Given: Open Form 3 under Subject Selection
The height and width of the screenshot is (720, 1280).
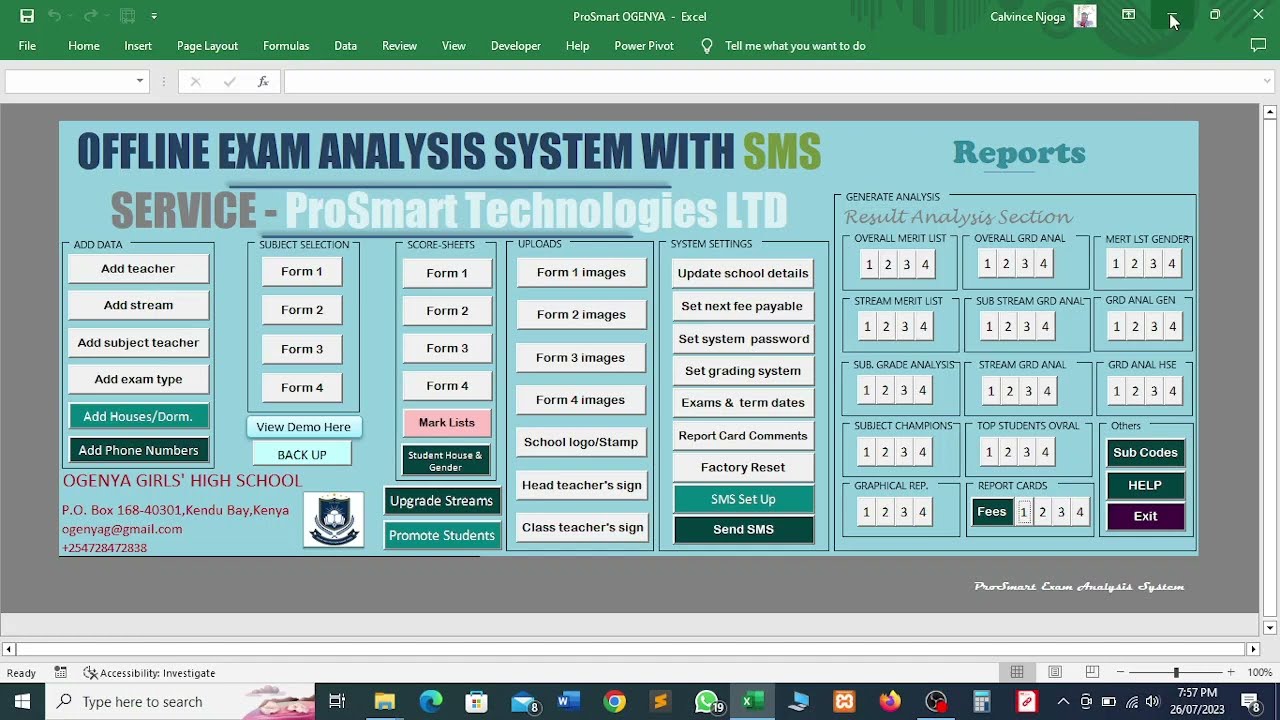Looking at the screenshot, I should click(302, 349).
